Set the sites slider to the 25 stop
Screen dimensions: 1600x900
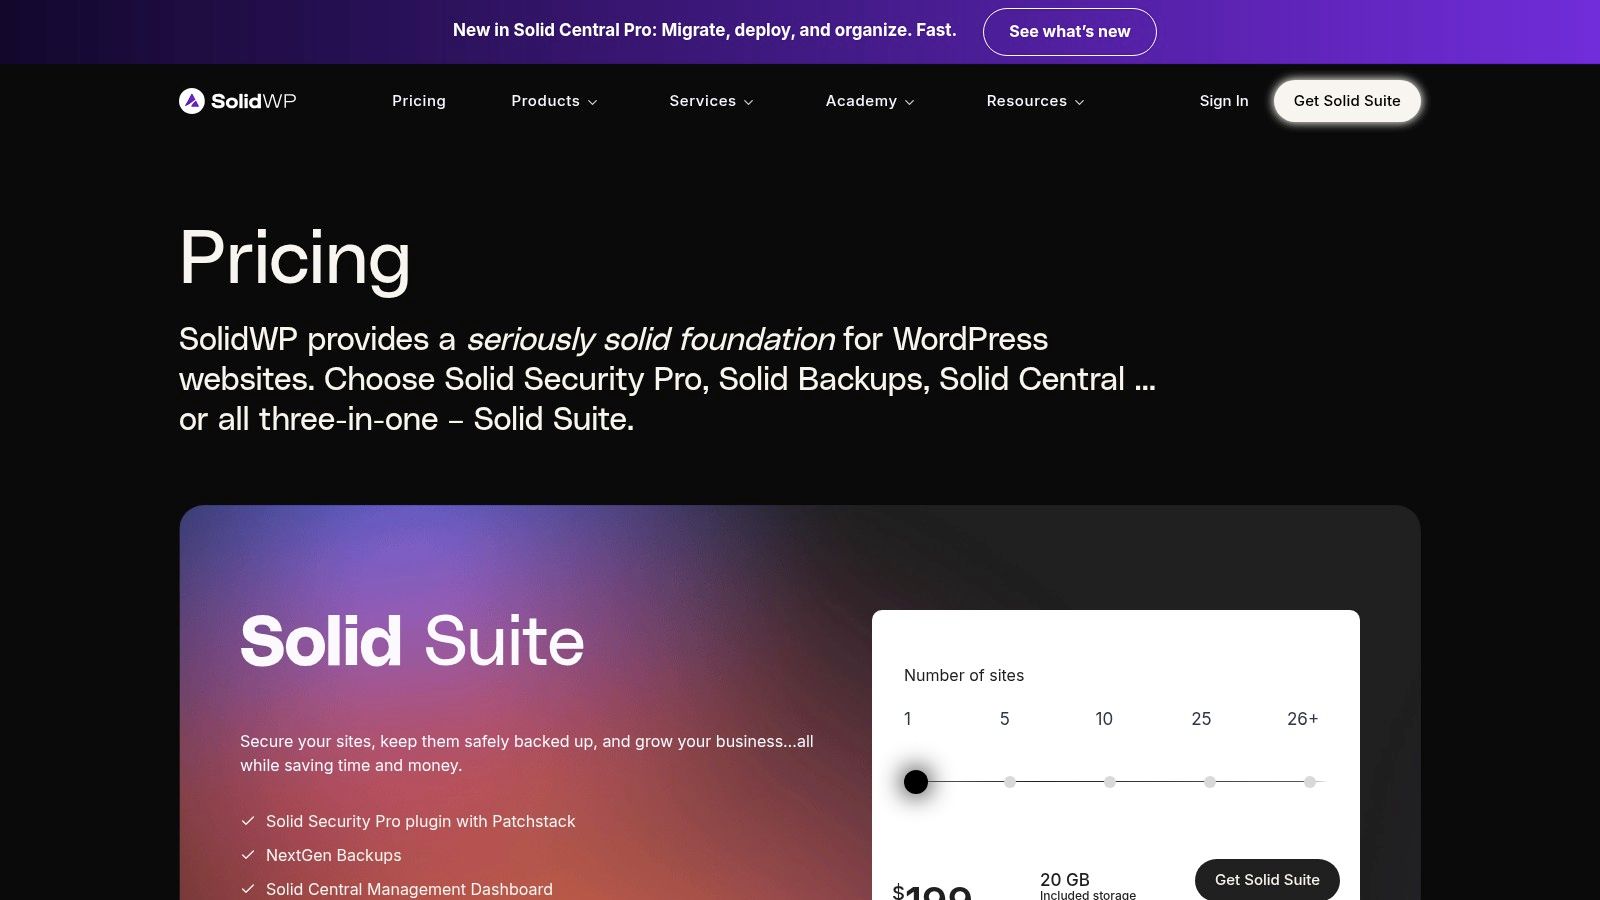(x=1210, y=782)
